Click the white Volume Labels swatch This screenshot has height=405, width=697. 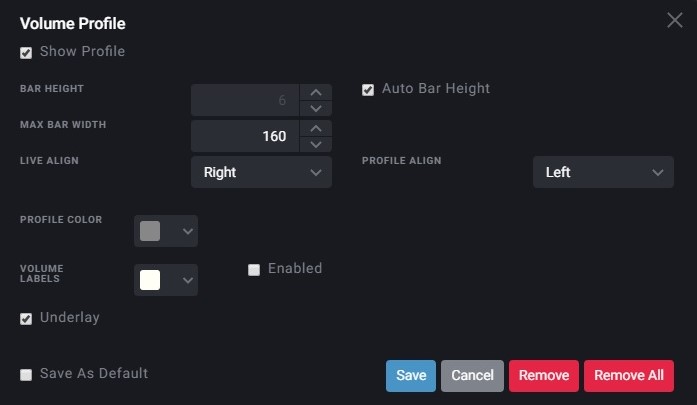[x=150, y=280]
